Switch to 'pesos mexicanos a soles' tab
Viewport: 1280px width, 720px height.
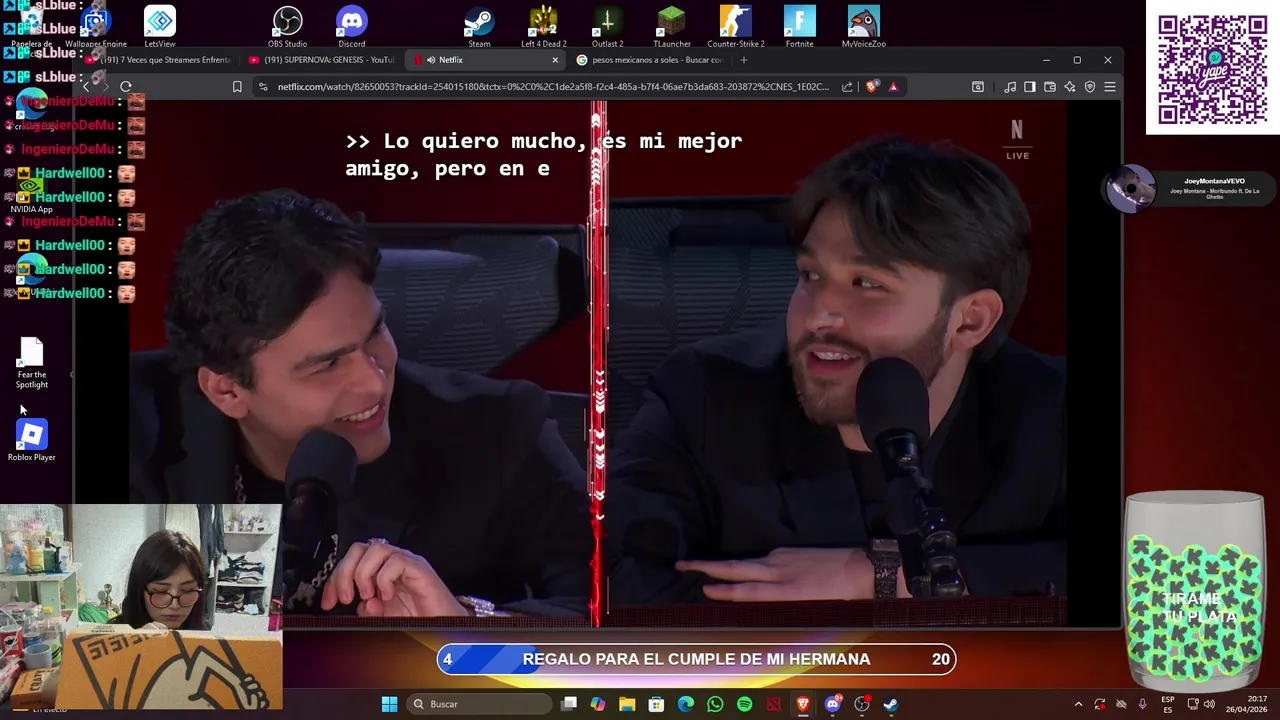tap(650, 60)
